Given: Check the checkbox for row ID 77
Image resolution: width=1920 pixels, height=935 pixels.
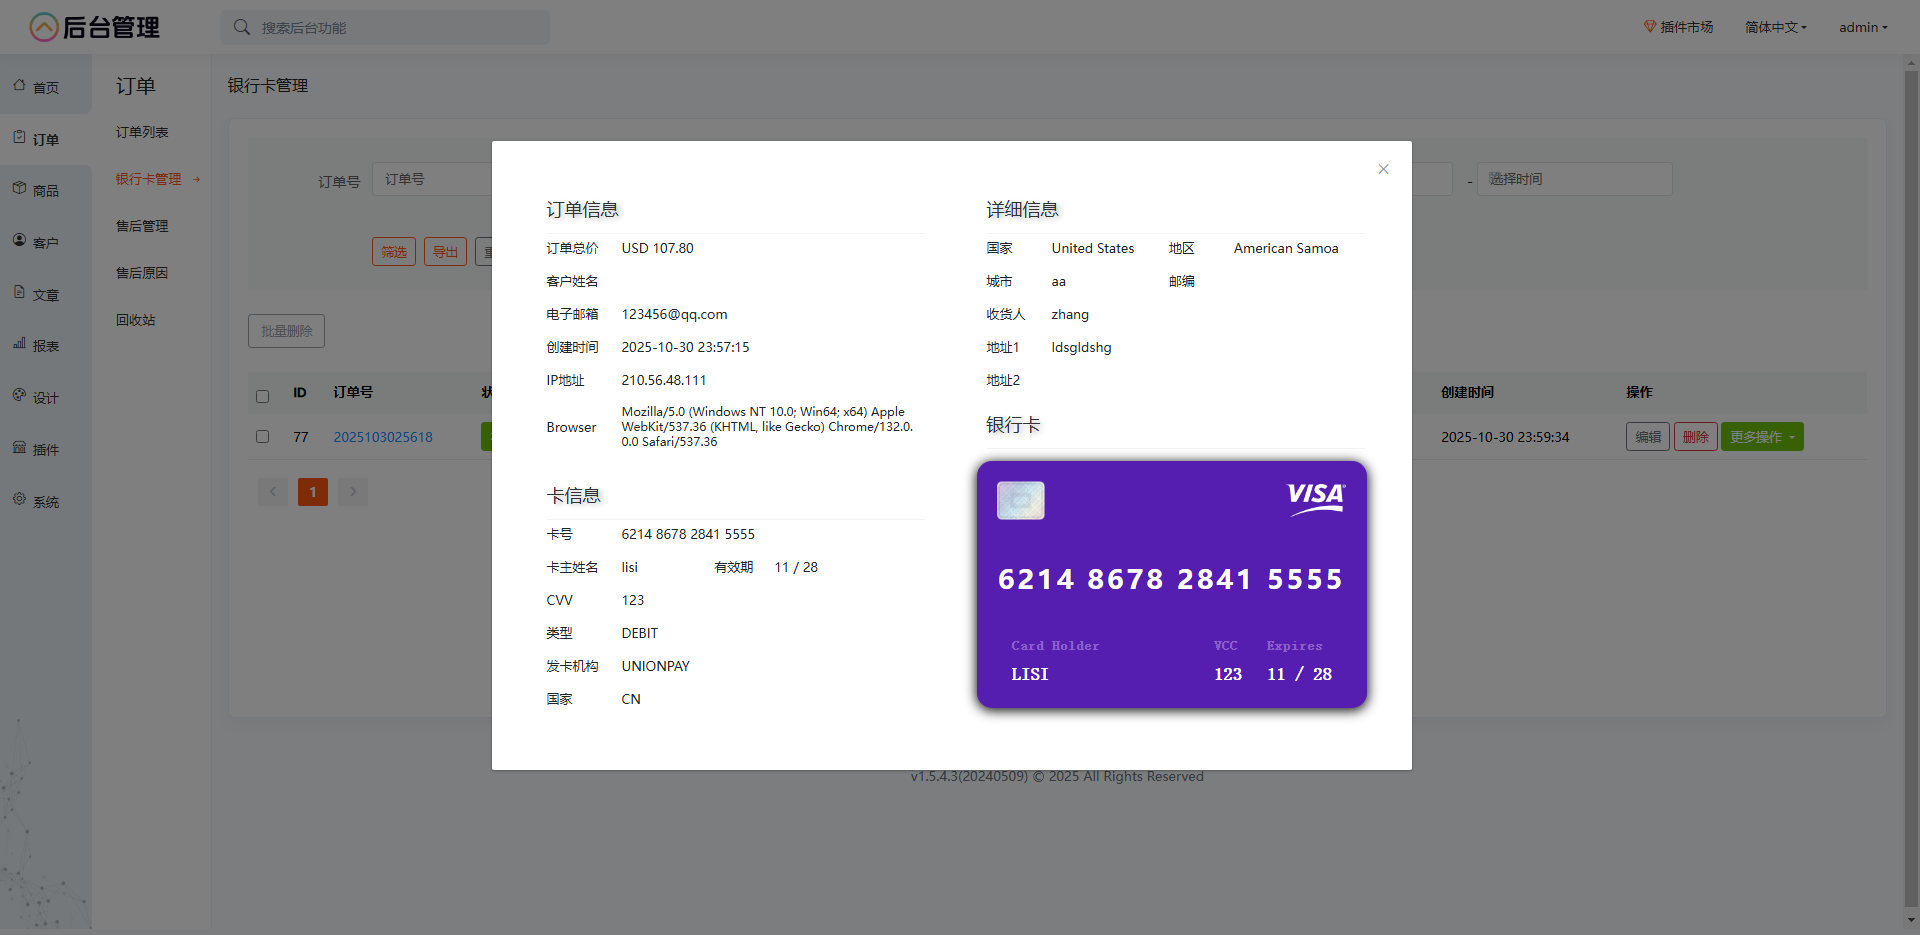Looking at the screenshot, I should coord(262,437).
